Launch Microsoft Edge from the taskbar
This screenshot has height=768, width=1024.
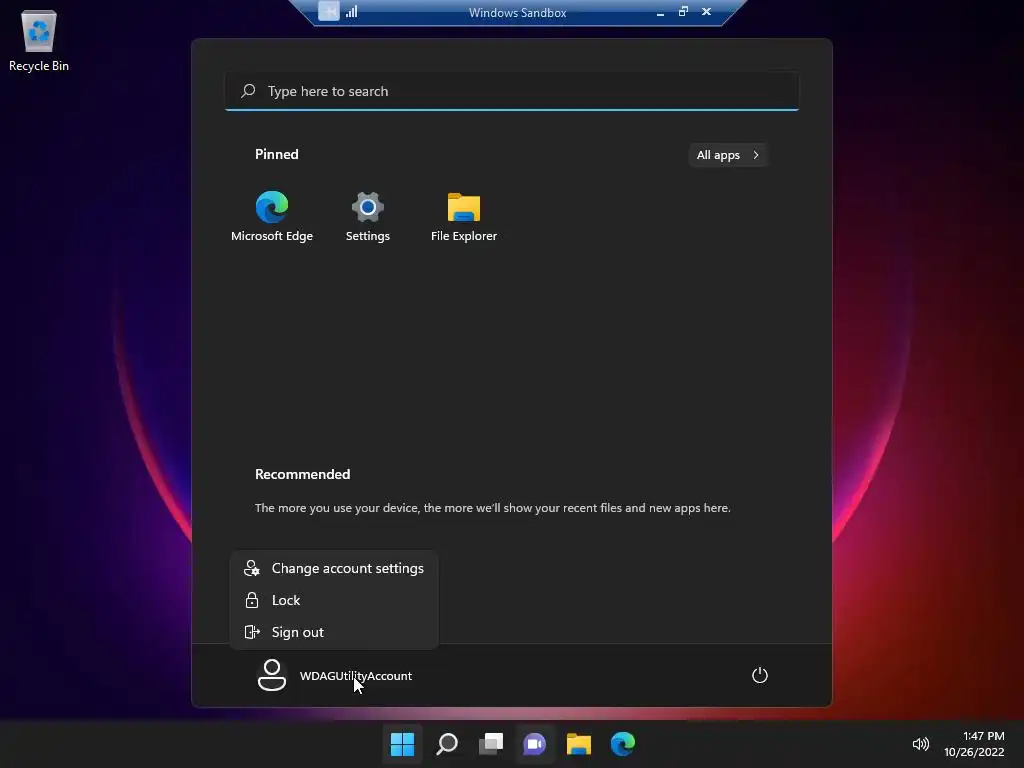[622, 744]
